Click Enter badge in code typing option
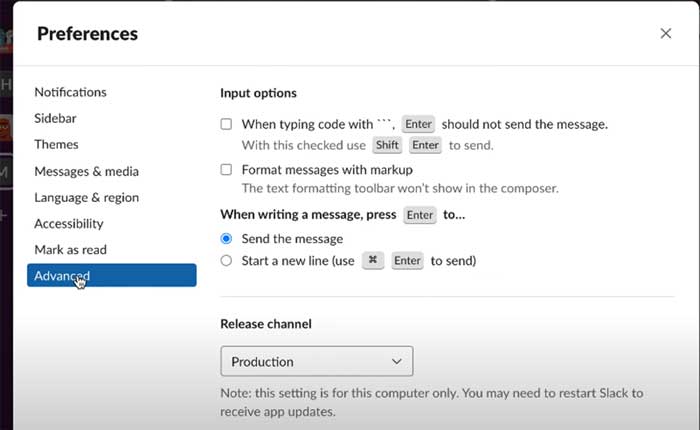The image size is (700, 430). 418,124
